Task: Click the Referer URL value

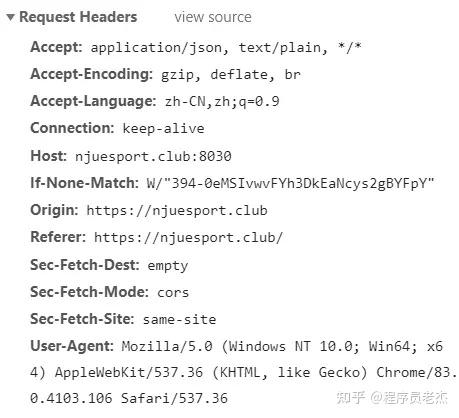Action: (x=188, y=238)
